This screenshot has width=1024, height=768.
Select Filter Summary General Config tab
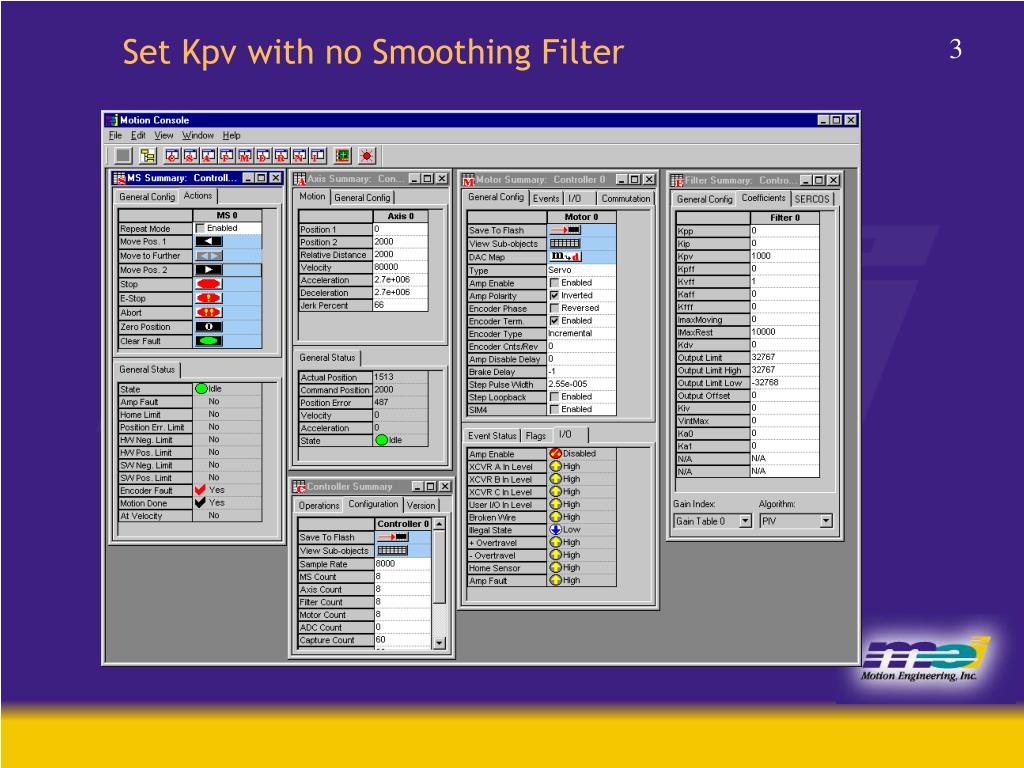705,199
